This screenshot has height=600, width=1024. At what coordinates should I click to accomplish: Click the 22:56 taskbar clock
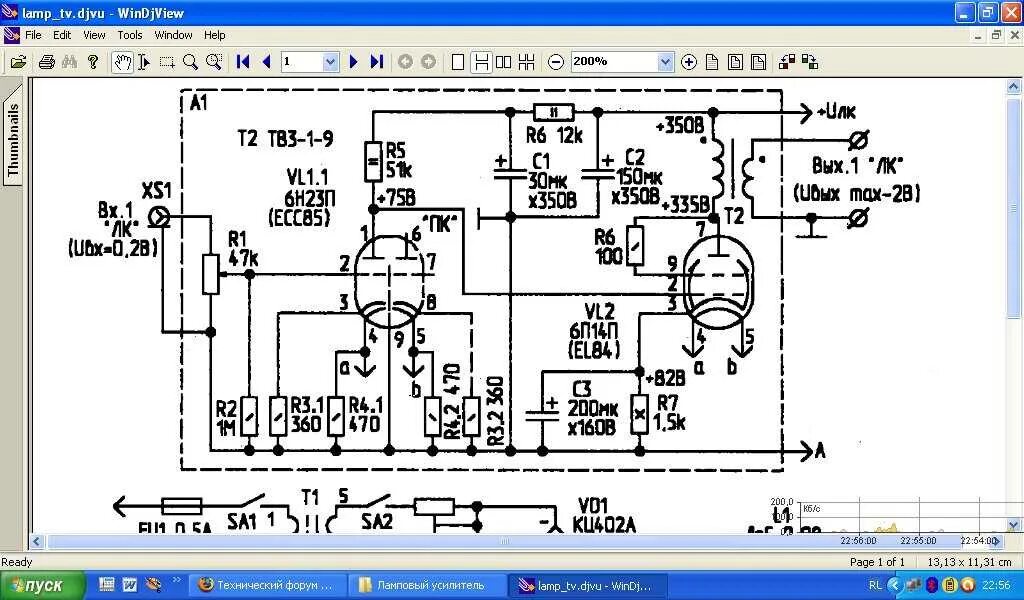996,586
